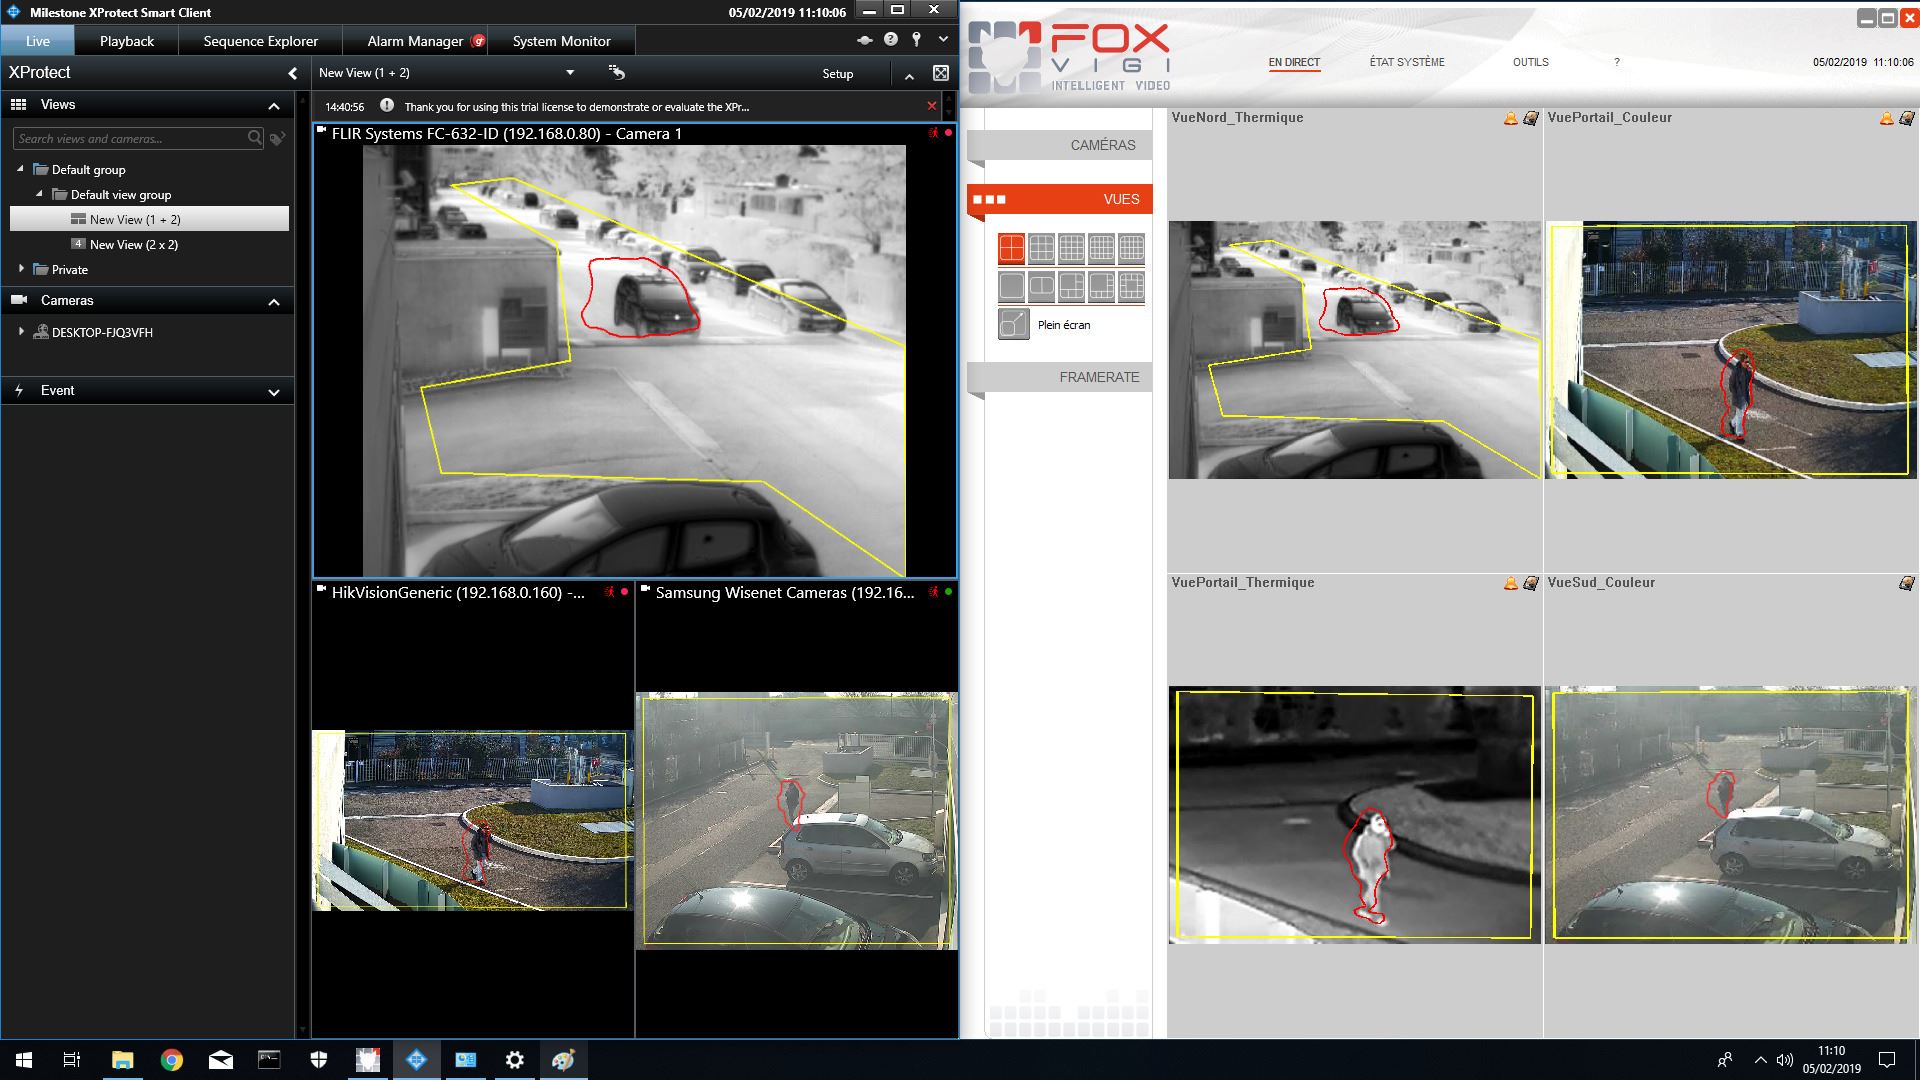Viewport: 1920px width, 1080px height.
Task: Open Chrome from the taskbar
Action: (172, 1060)
